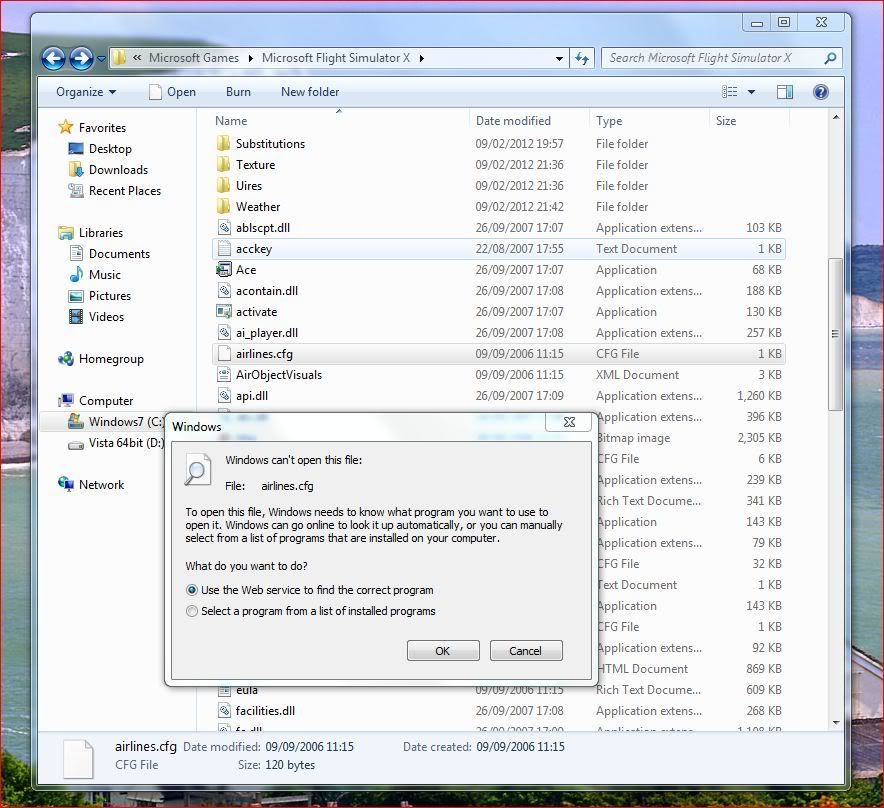Image resolution: width=884 pixels, height=808 pixels.
Task: Open recent pages dropdown beside Forward button
Action: click(x=101, y=58)
